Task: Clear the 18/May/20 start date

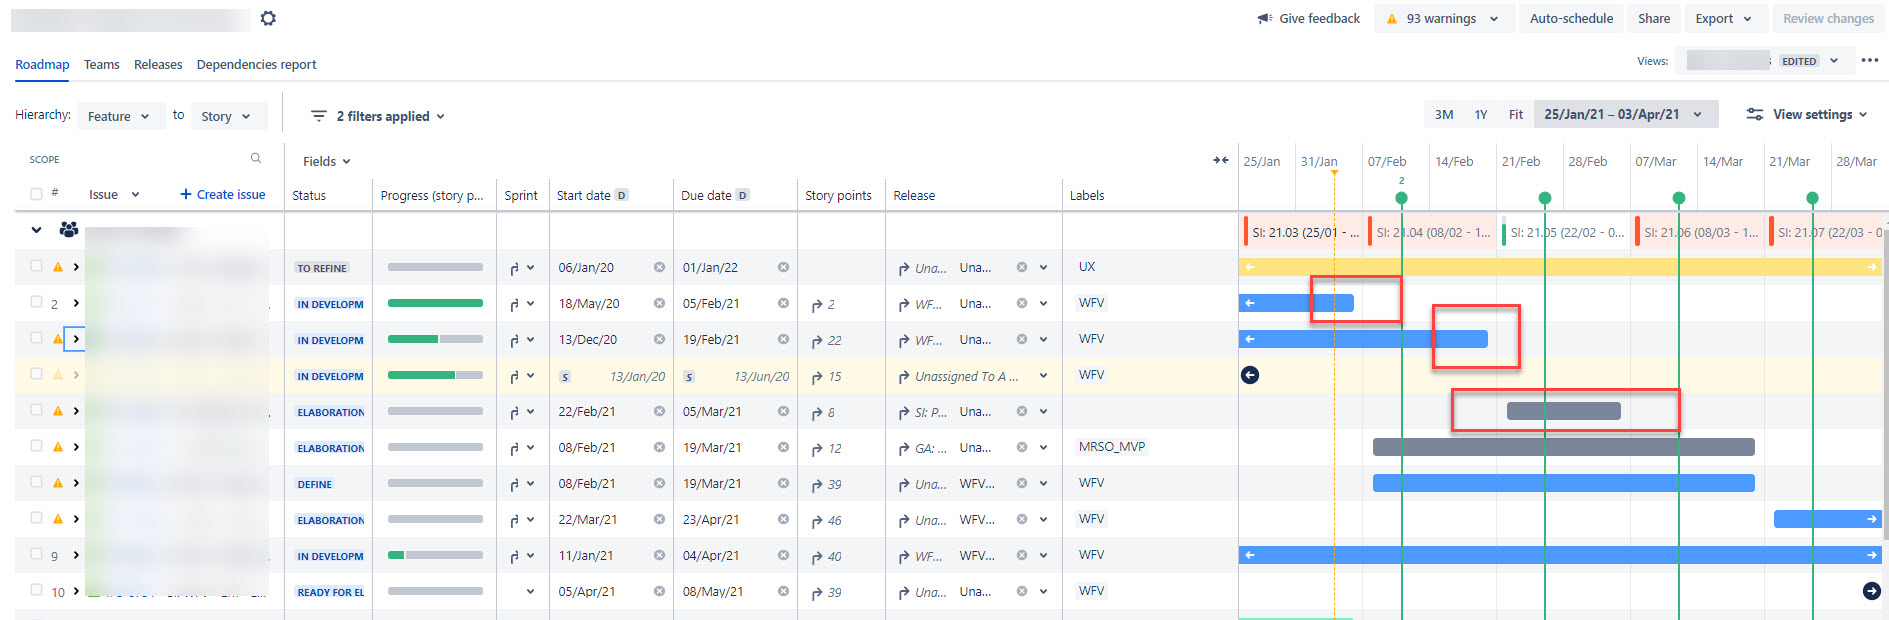Action: [x=659, y=303]
